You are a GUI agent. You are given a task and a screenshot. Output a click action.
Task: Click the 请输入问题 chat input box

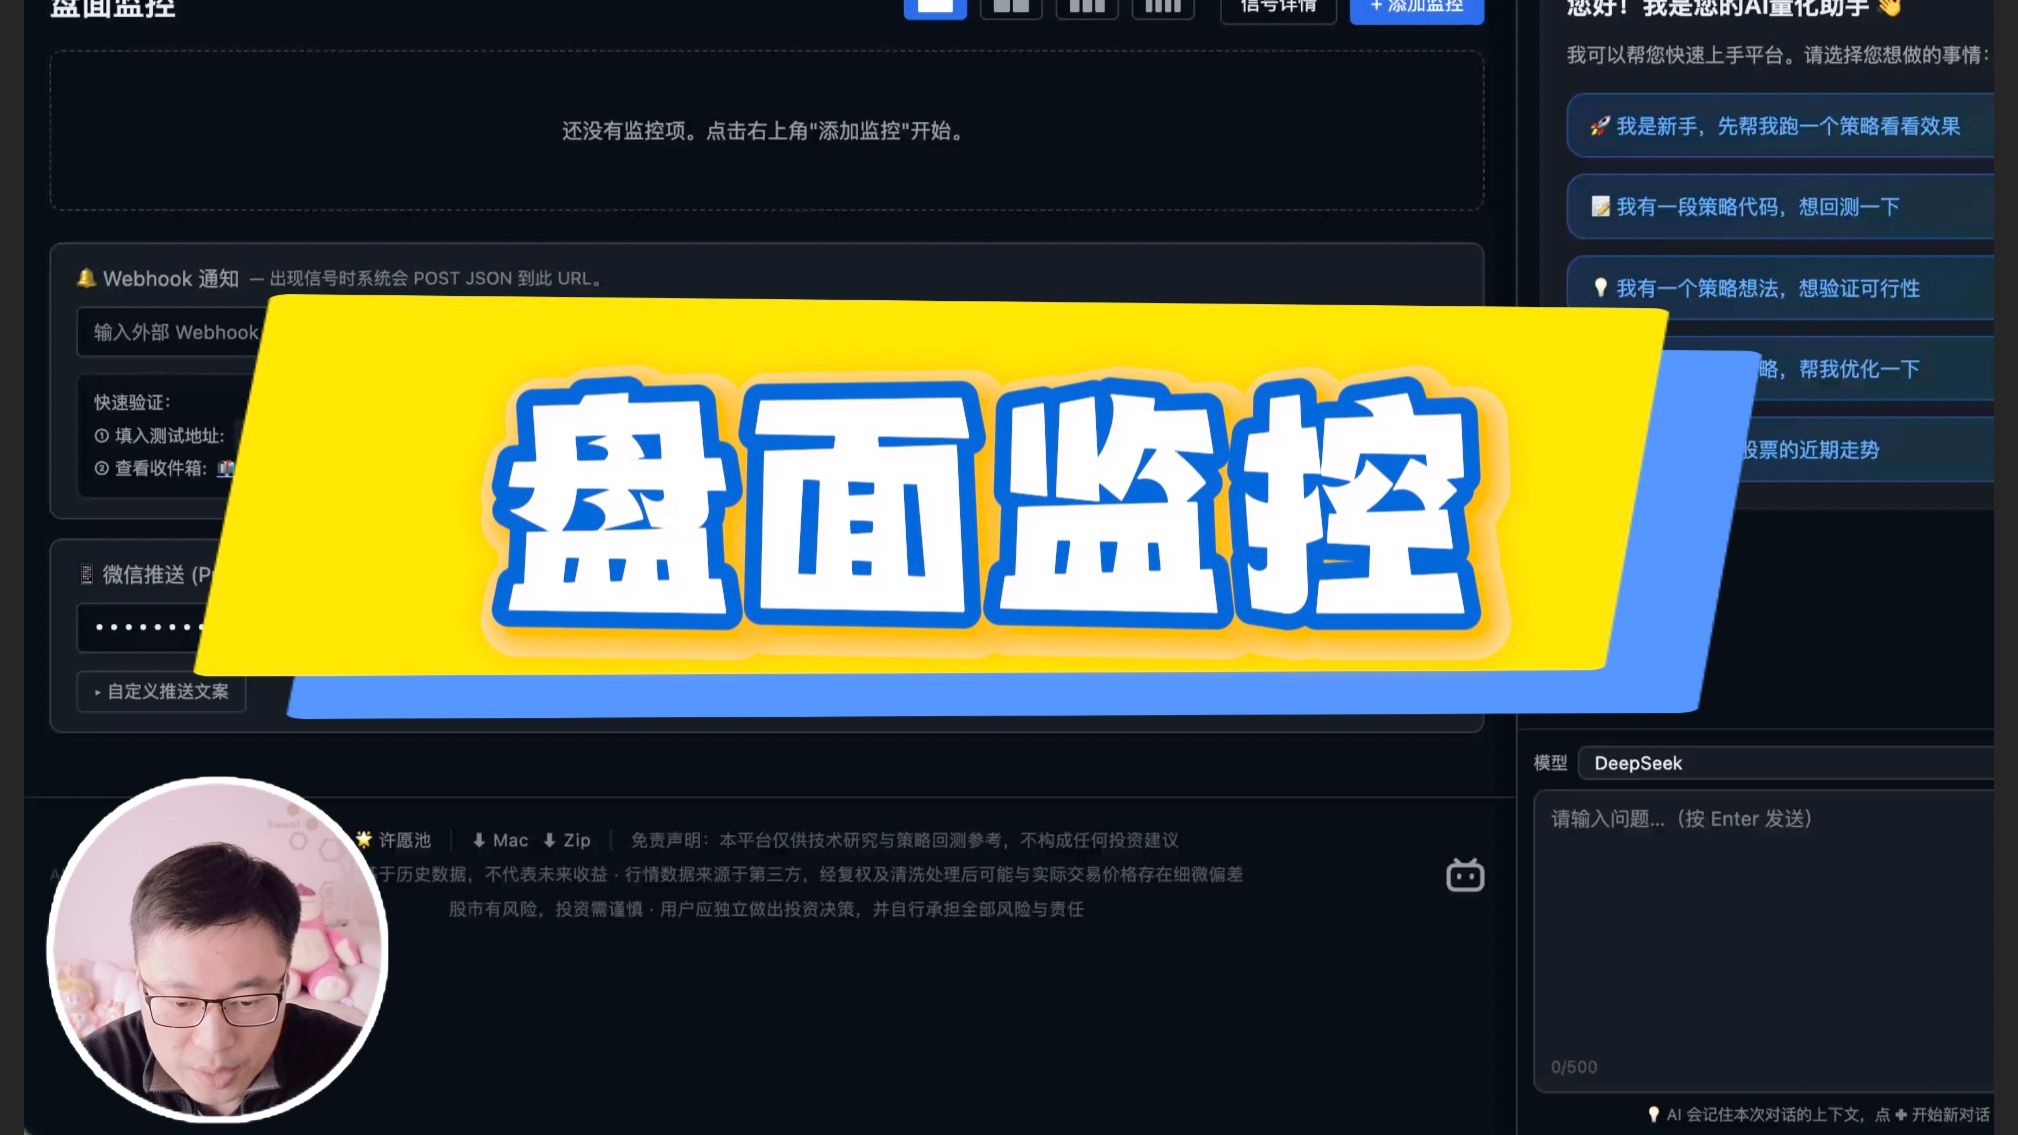(x=1763, y=940)
